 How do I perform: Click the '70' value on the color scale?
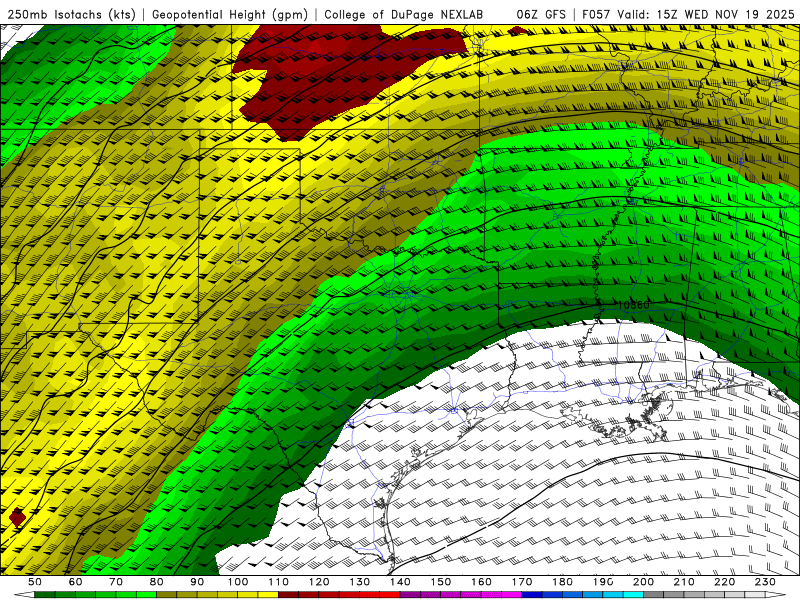pos(116,582)
